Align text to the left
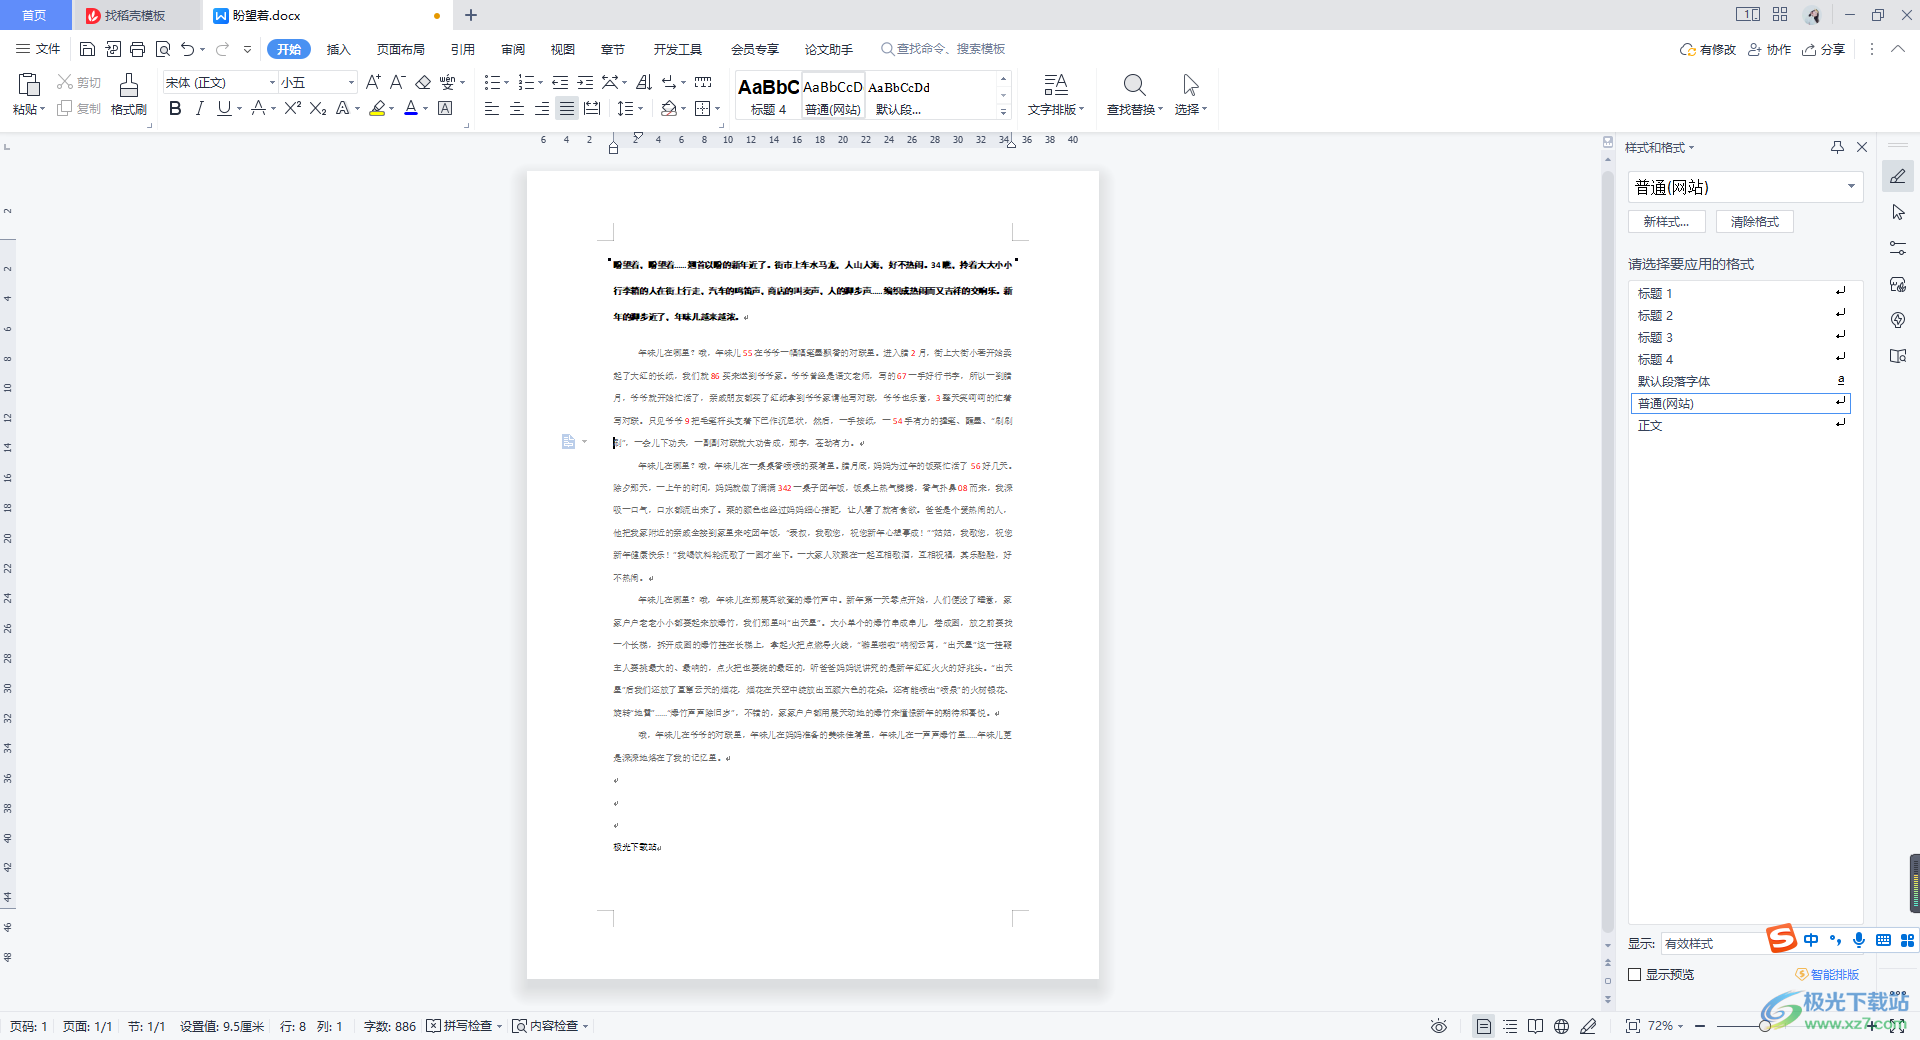 pyautogui.click(x=491, y=108)
